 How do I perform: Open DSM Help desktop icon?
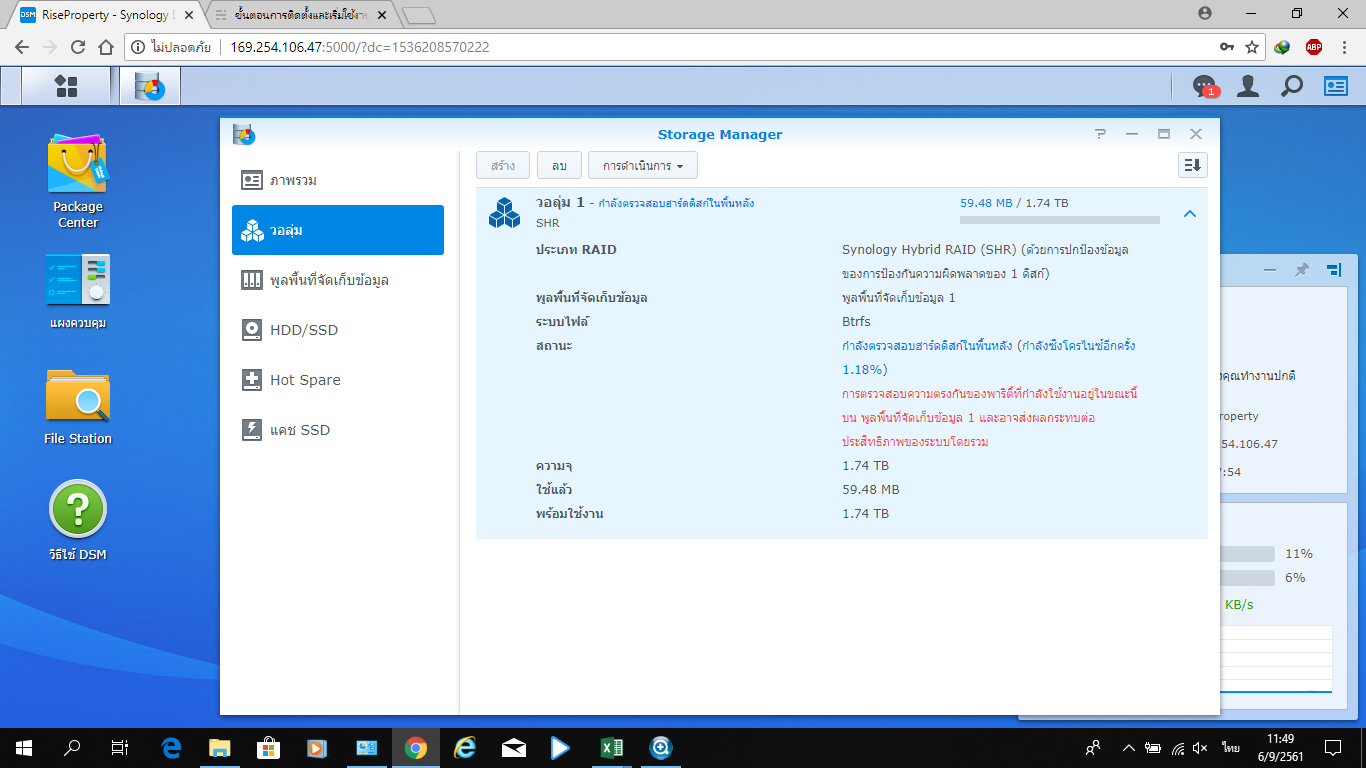click(x=77, y=520)
